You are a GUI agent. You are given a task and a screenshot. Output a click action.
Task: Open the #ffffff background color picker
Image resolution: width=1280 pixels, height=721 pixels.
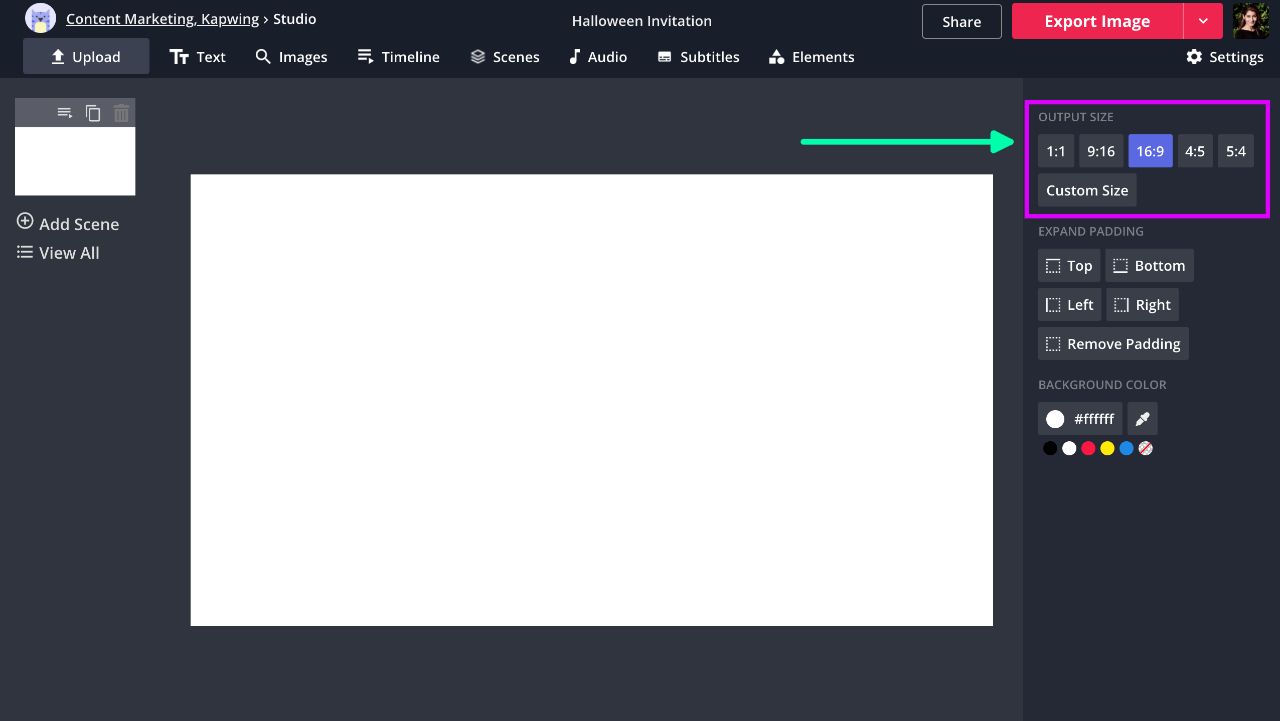click(1080, 419)
